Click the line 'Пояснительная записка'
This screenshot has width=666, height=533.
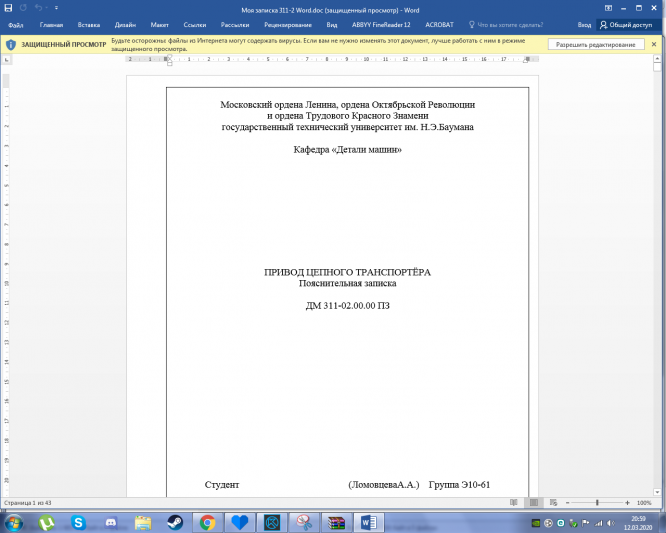tap(347, 283)
